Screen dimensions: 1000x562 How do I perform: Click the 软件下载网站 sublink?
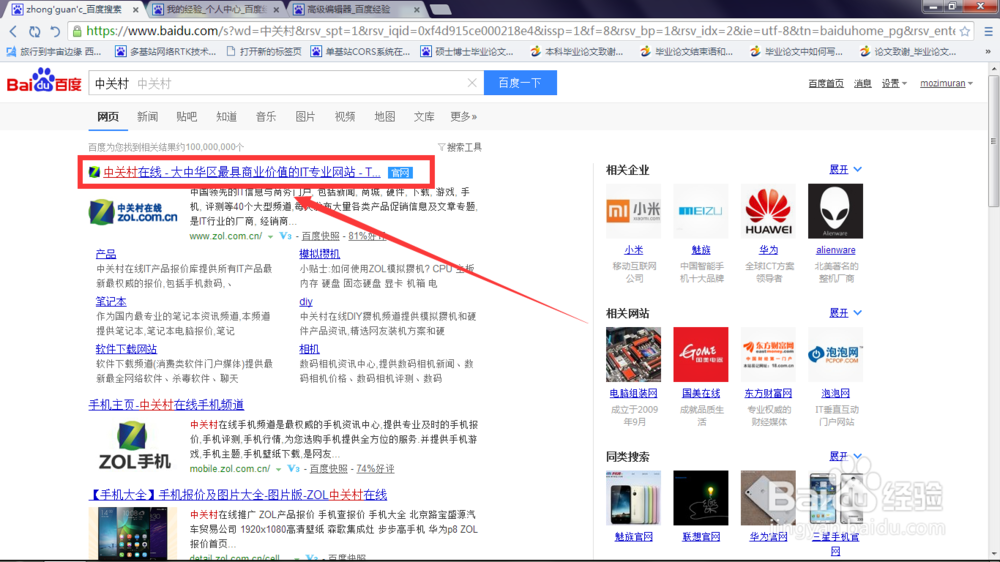click(126, 349)
